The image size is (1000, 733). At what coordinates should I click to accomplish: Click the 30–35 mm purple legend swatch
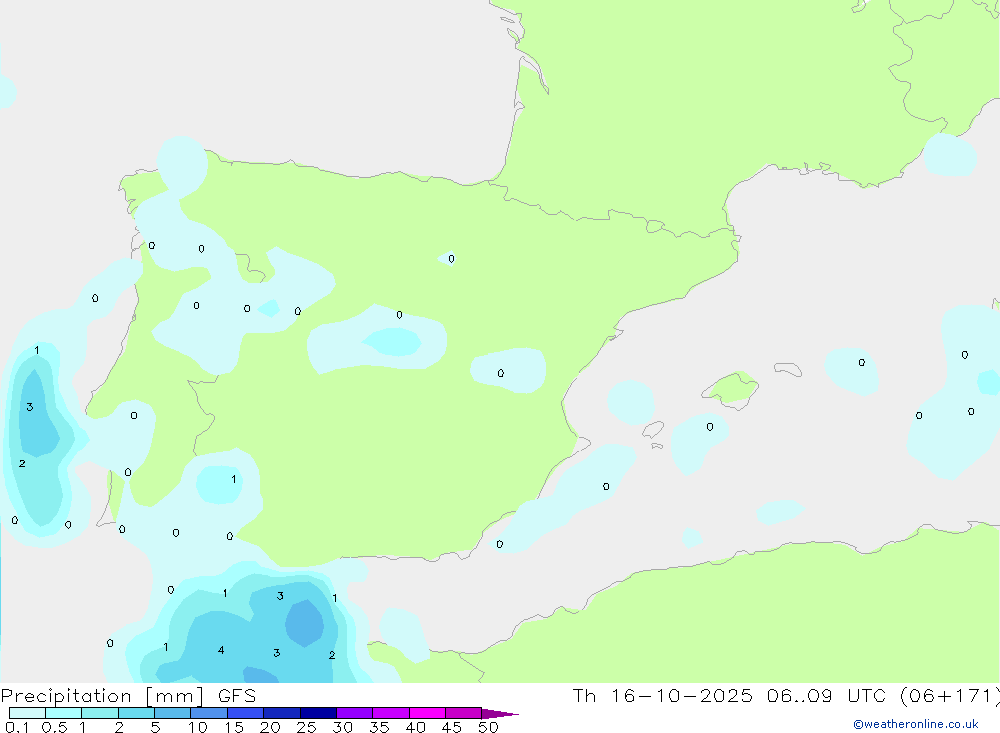[355, 713]
